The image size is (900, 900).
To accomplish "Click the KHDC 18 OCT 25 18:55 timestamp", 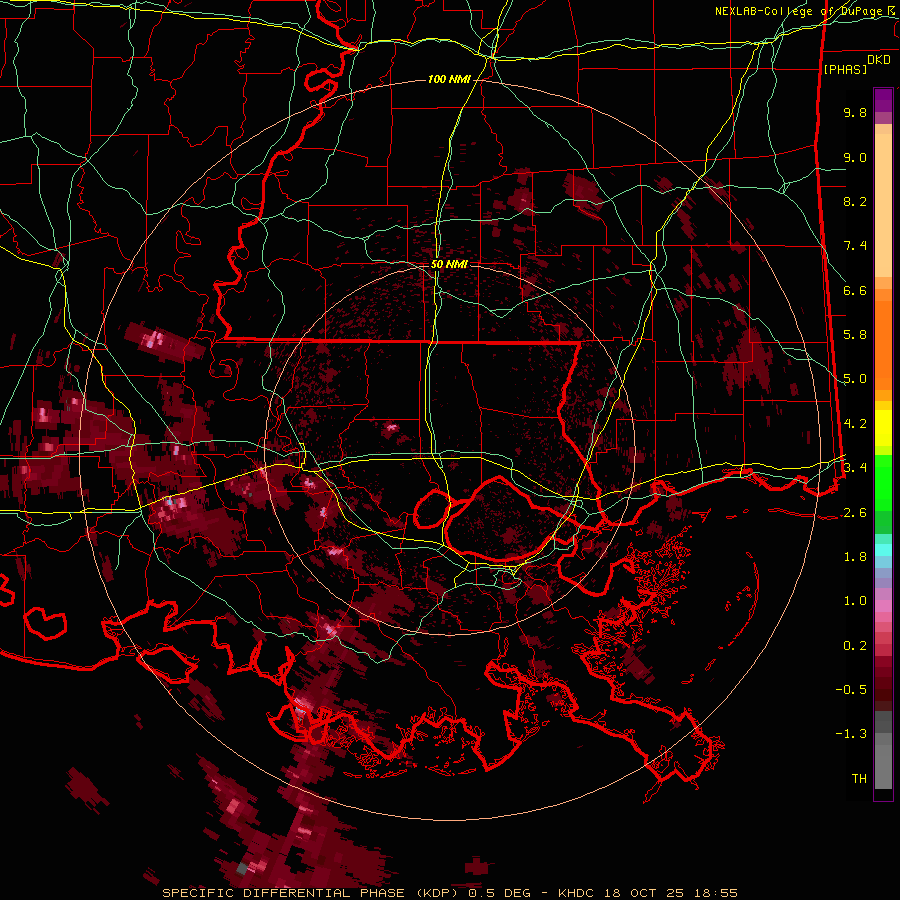I will tap(648, 893).
